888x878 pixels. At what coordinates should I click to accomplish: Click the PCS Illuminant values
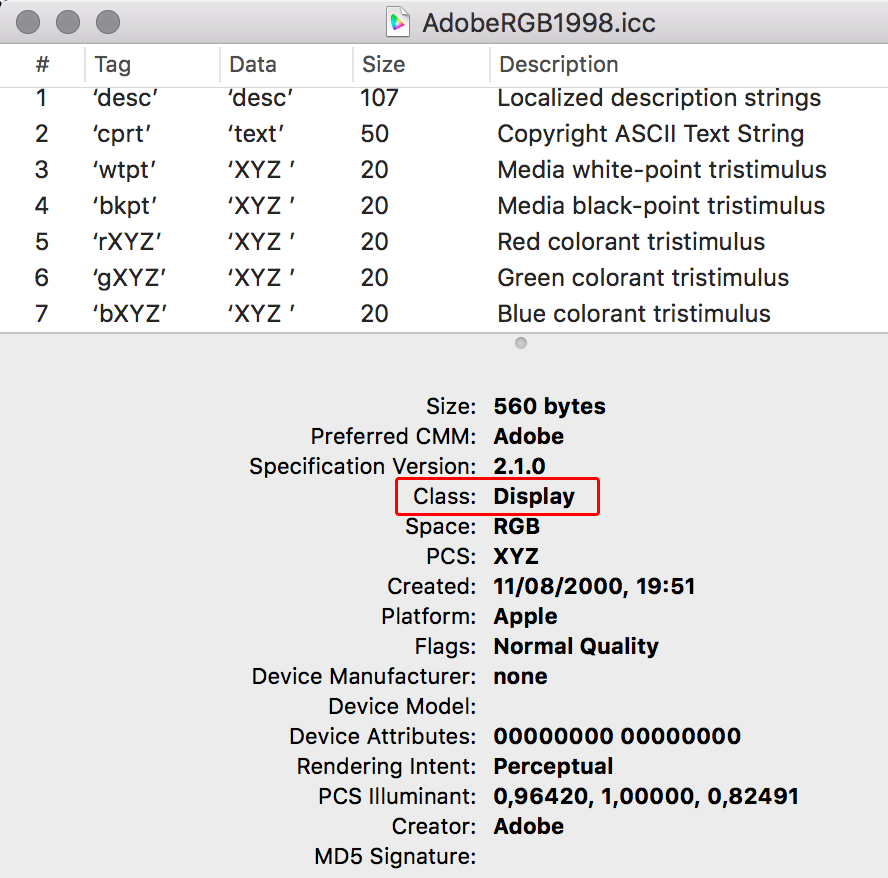tap(646, 796)
